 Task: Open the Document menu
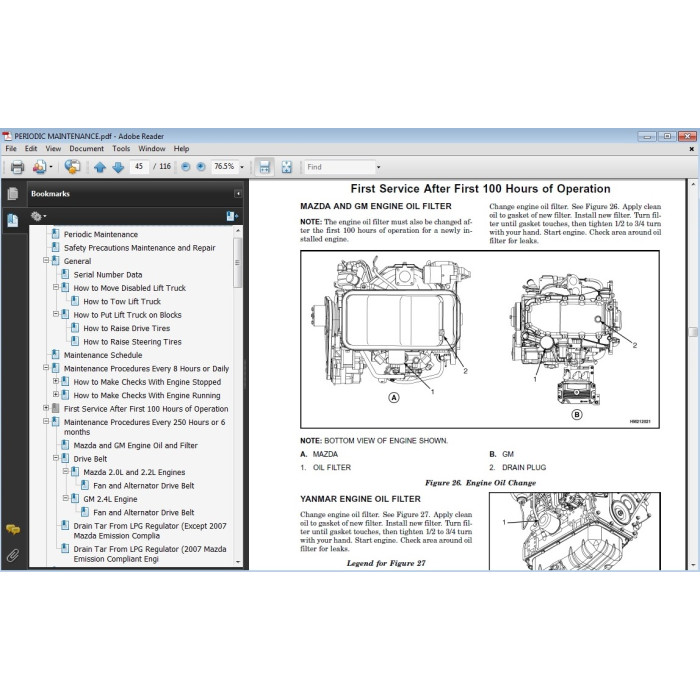click(87, 149)
